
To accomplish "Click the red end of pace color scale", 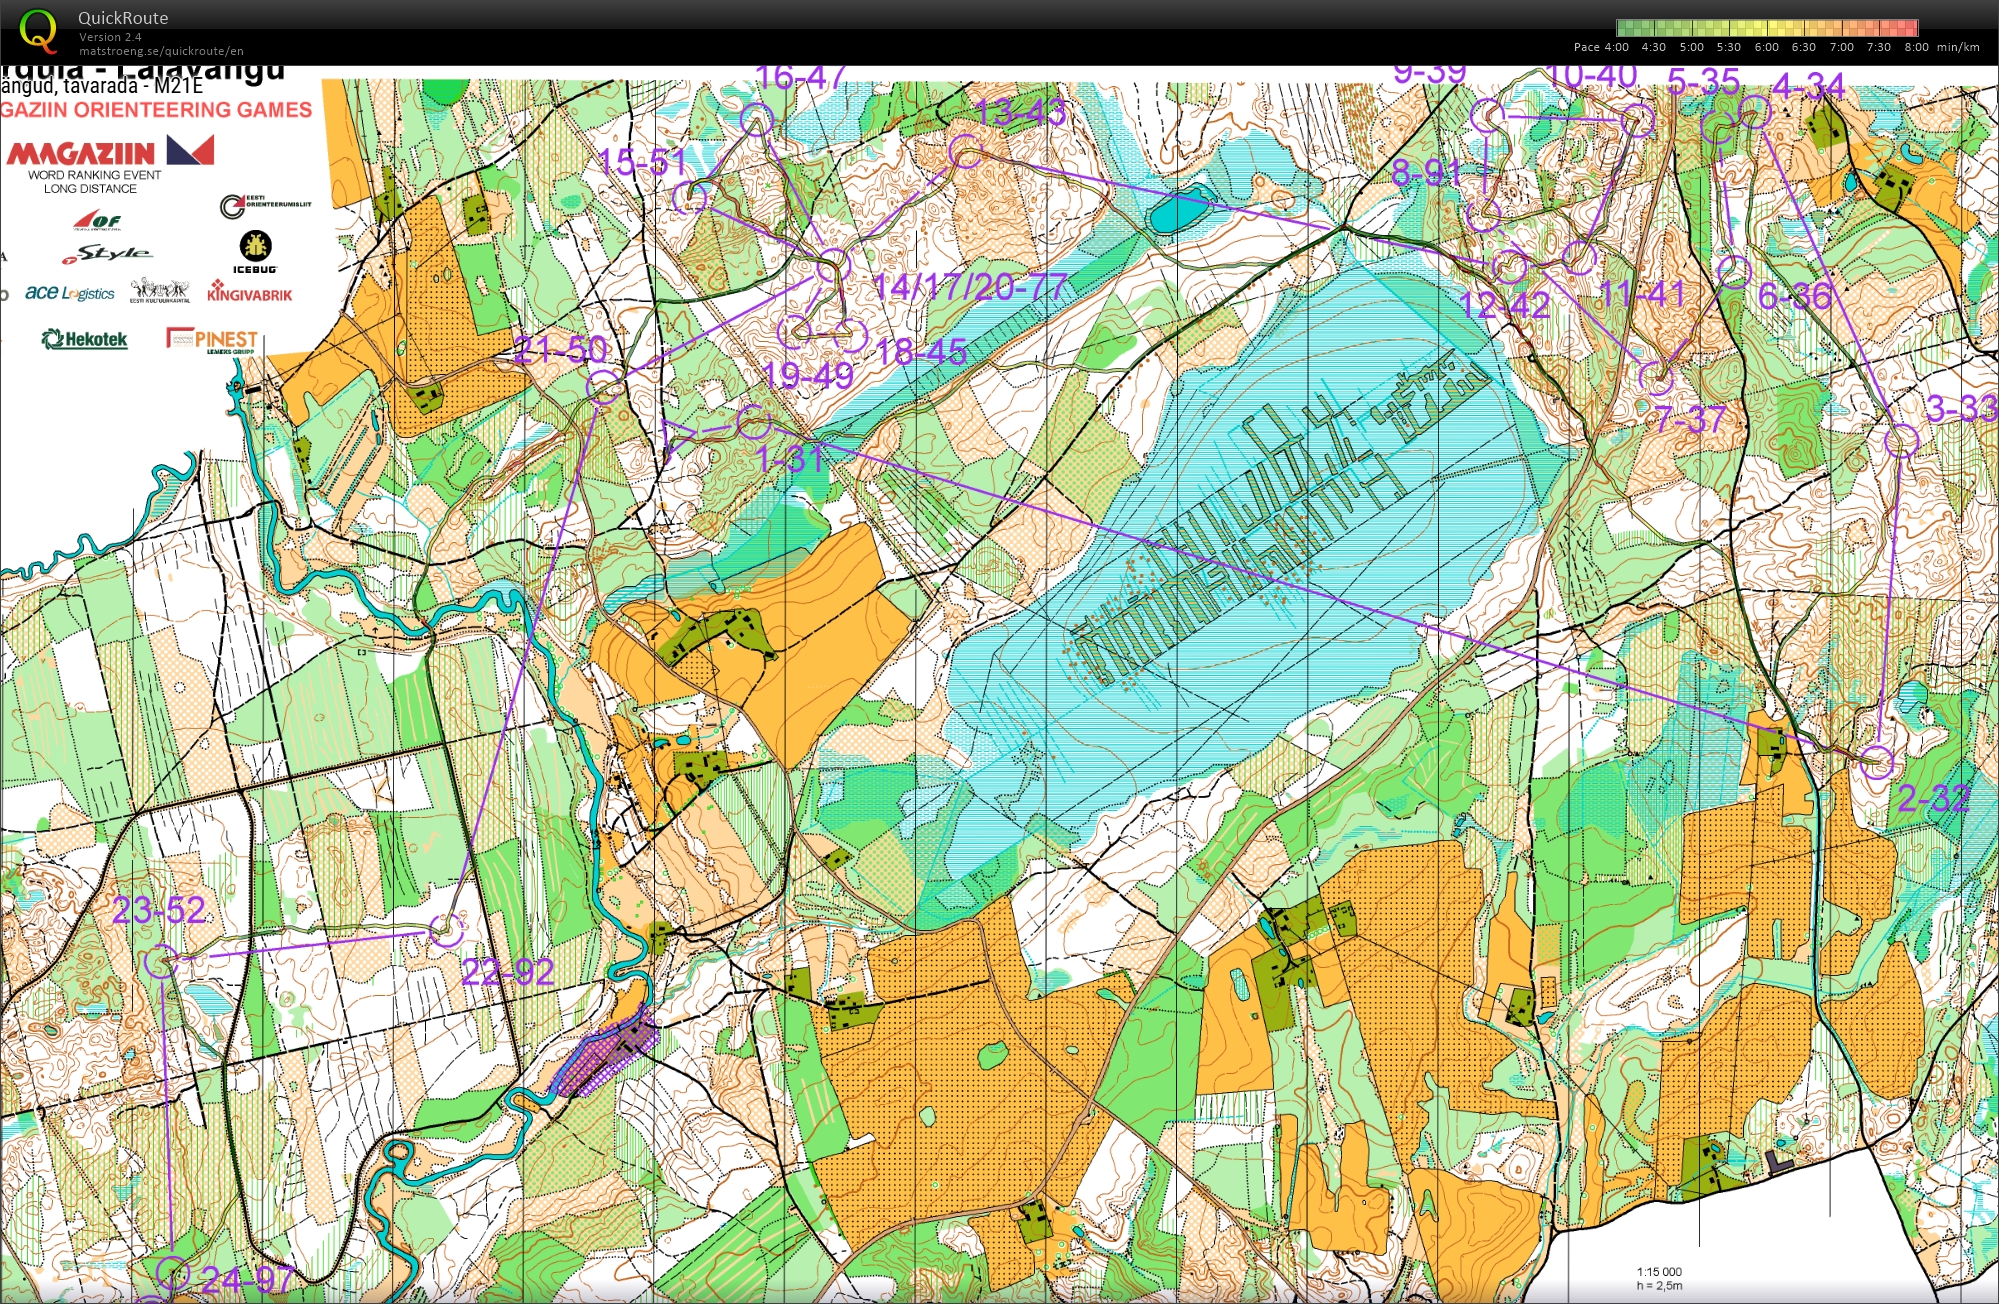I will tap(1910, 28).
